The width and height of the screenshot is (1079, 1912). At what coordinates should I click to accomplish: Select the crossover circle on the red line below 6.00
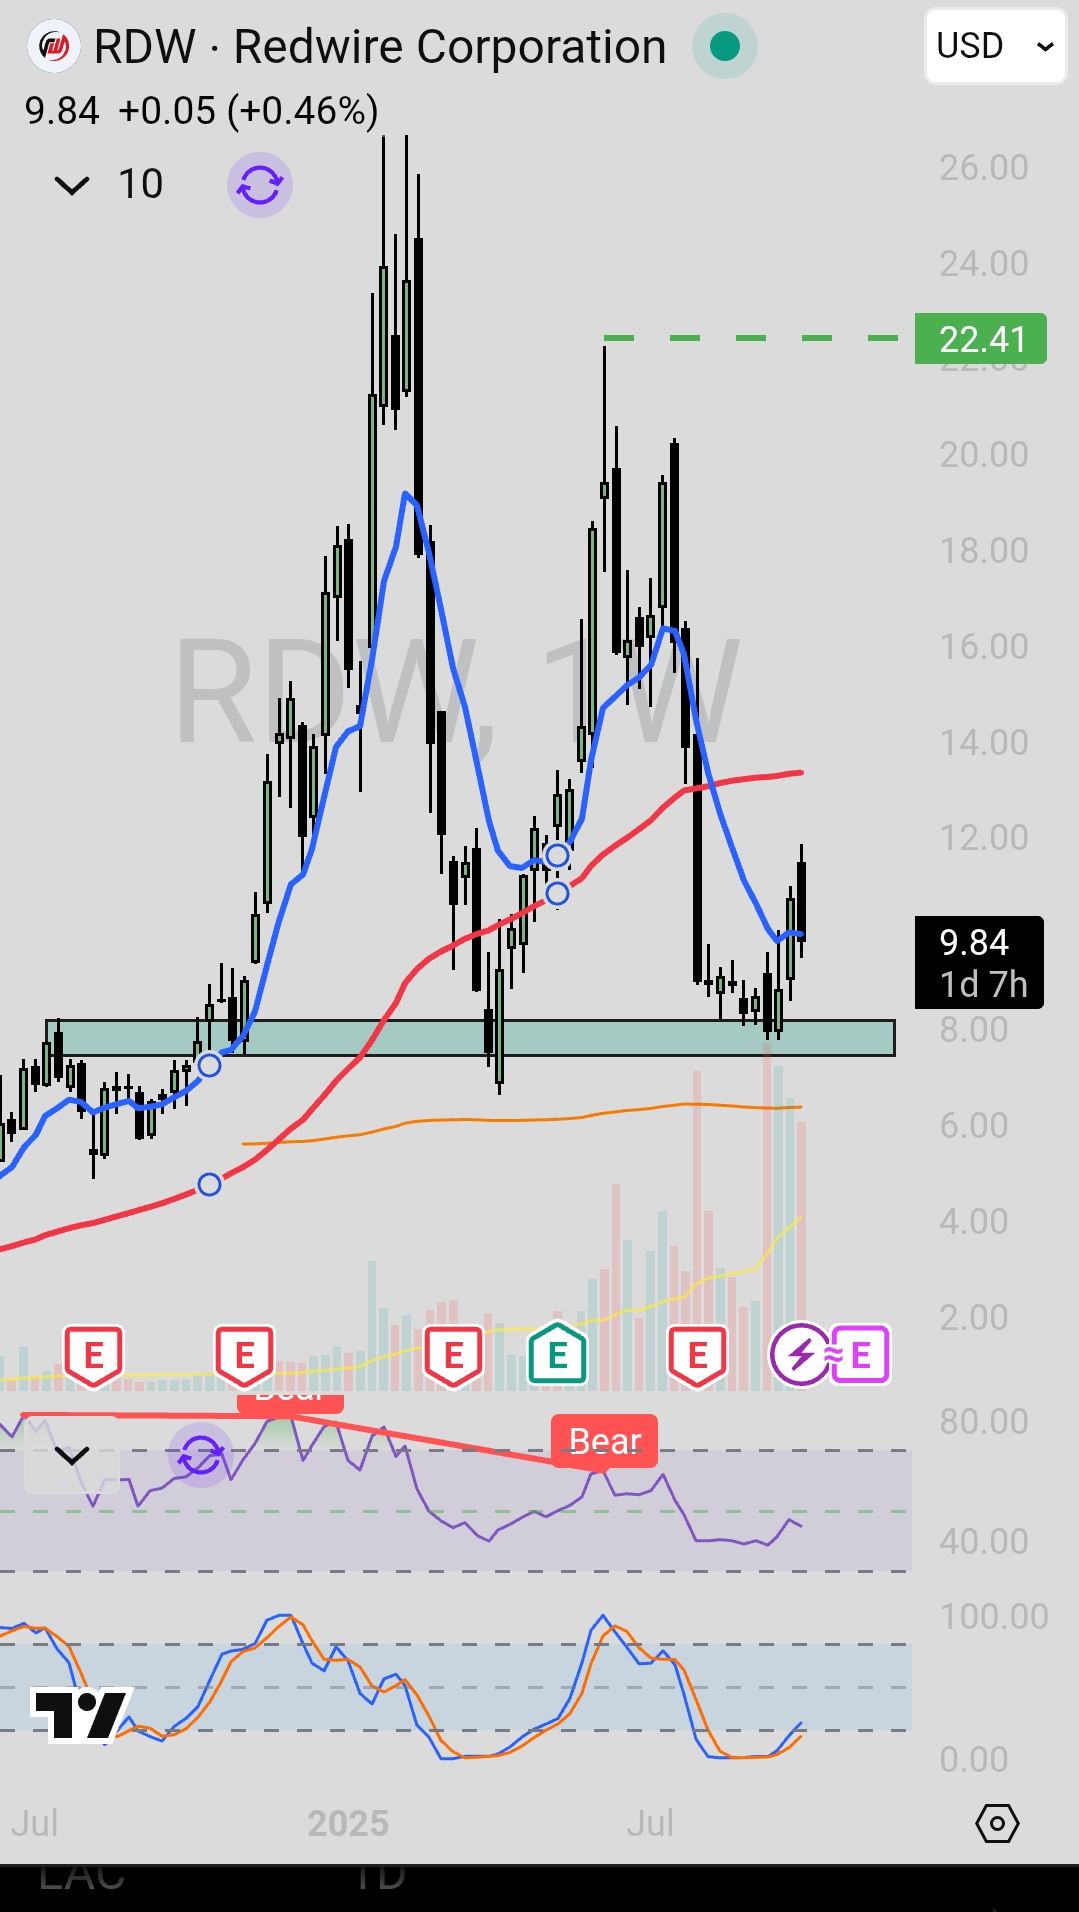[209, 1185]
